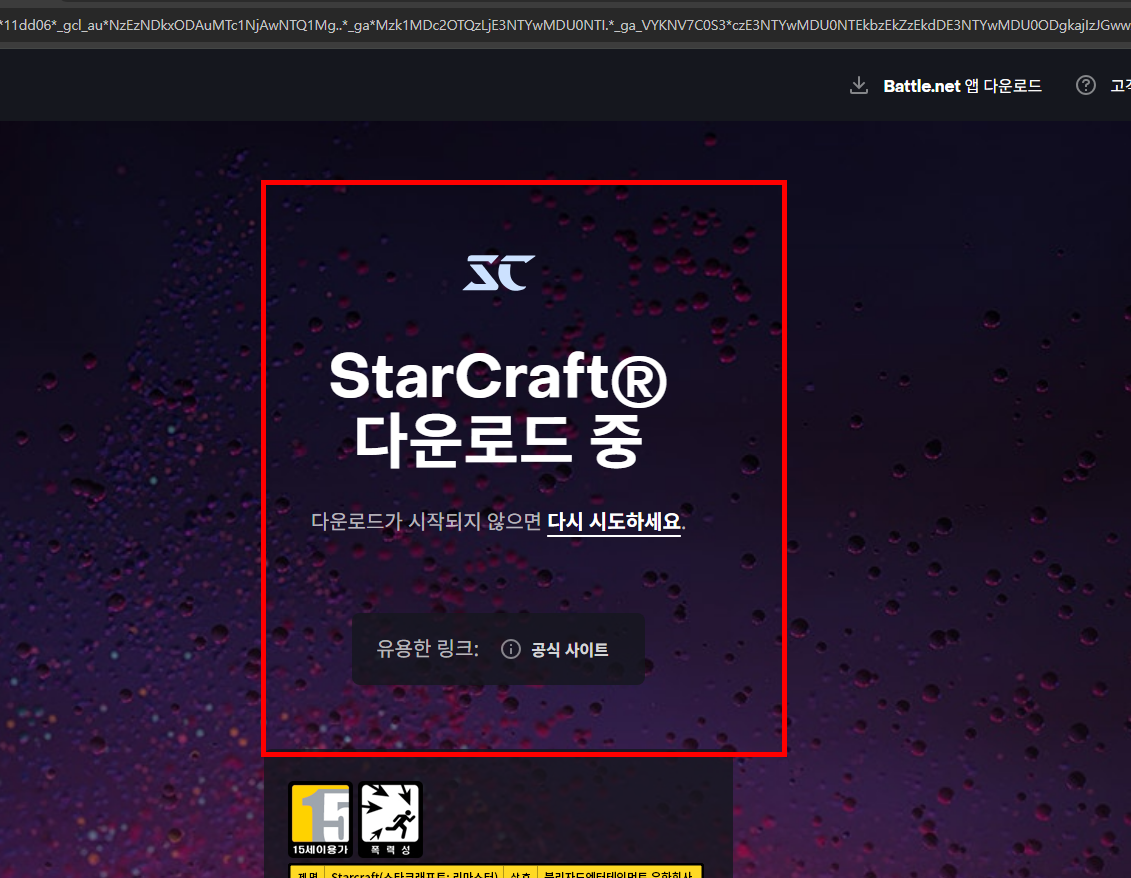The height and width of the screenshot is (878, 1131).
Task: Open the question mark help icon
Action: (1085, 85)
